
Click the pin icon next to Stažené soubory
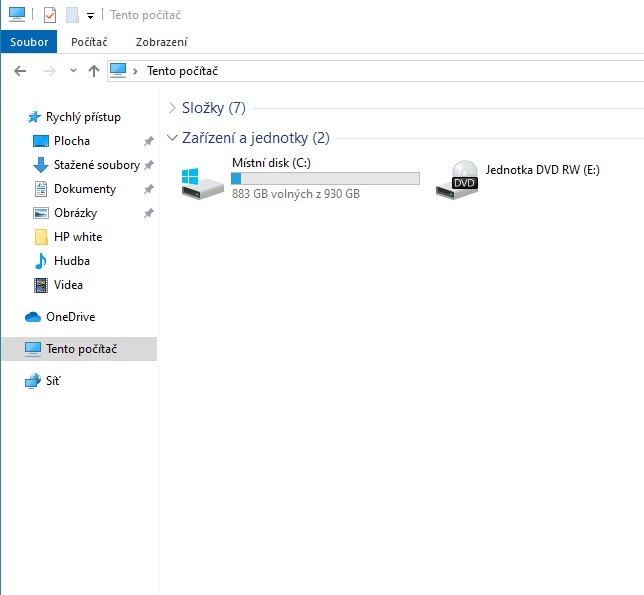pyautogui.click(x=149, y=165)
